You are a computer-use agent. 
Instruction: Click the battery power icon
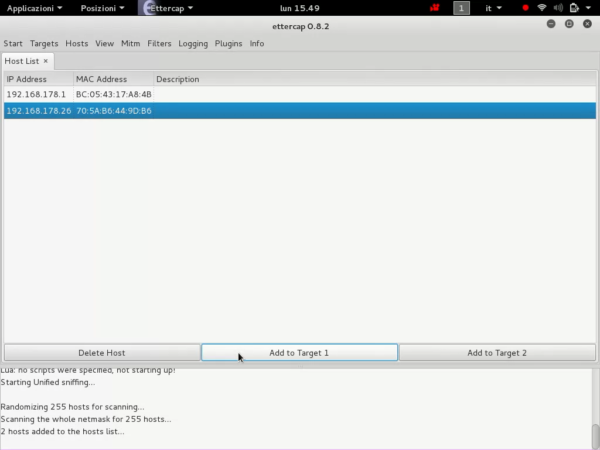[574, 8]
